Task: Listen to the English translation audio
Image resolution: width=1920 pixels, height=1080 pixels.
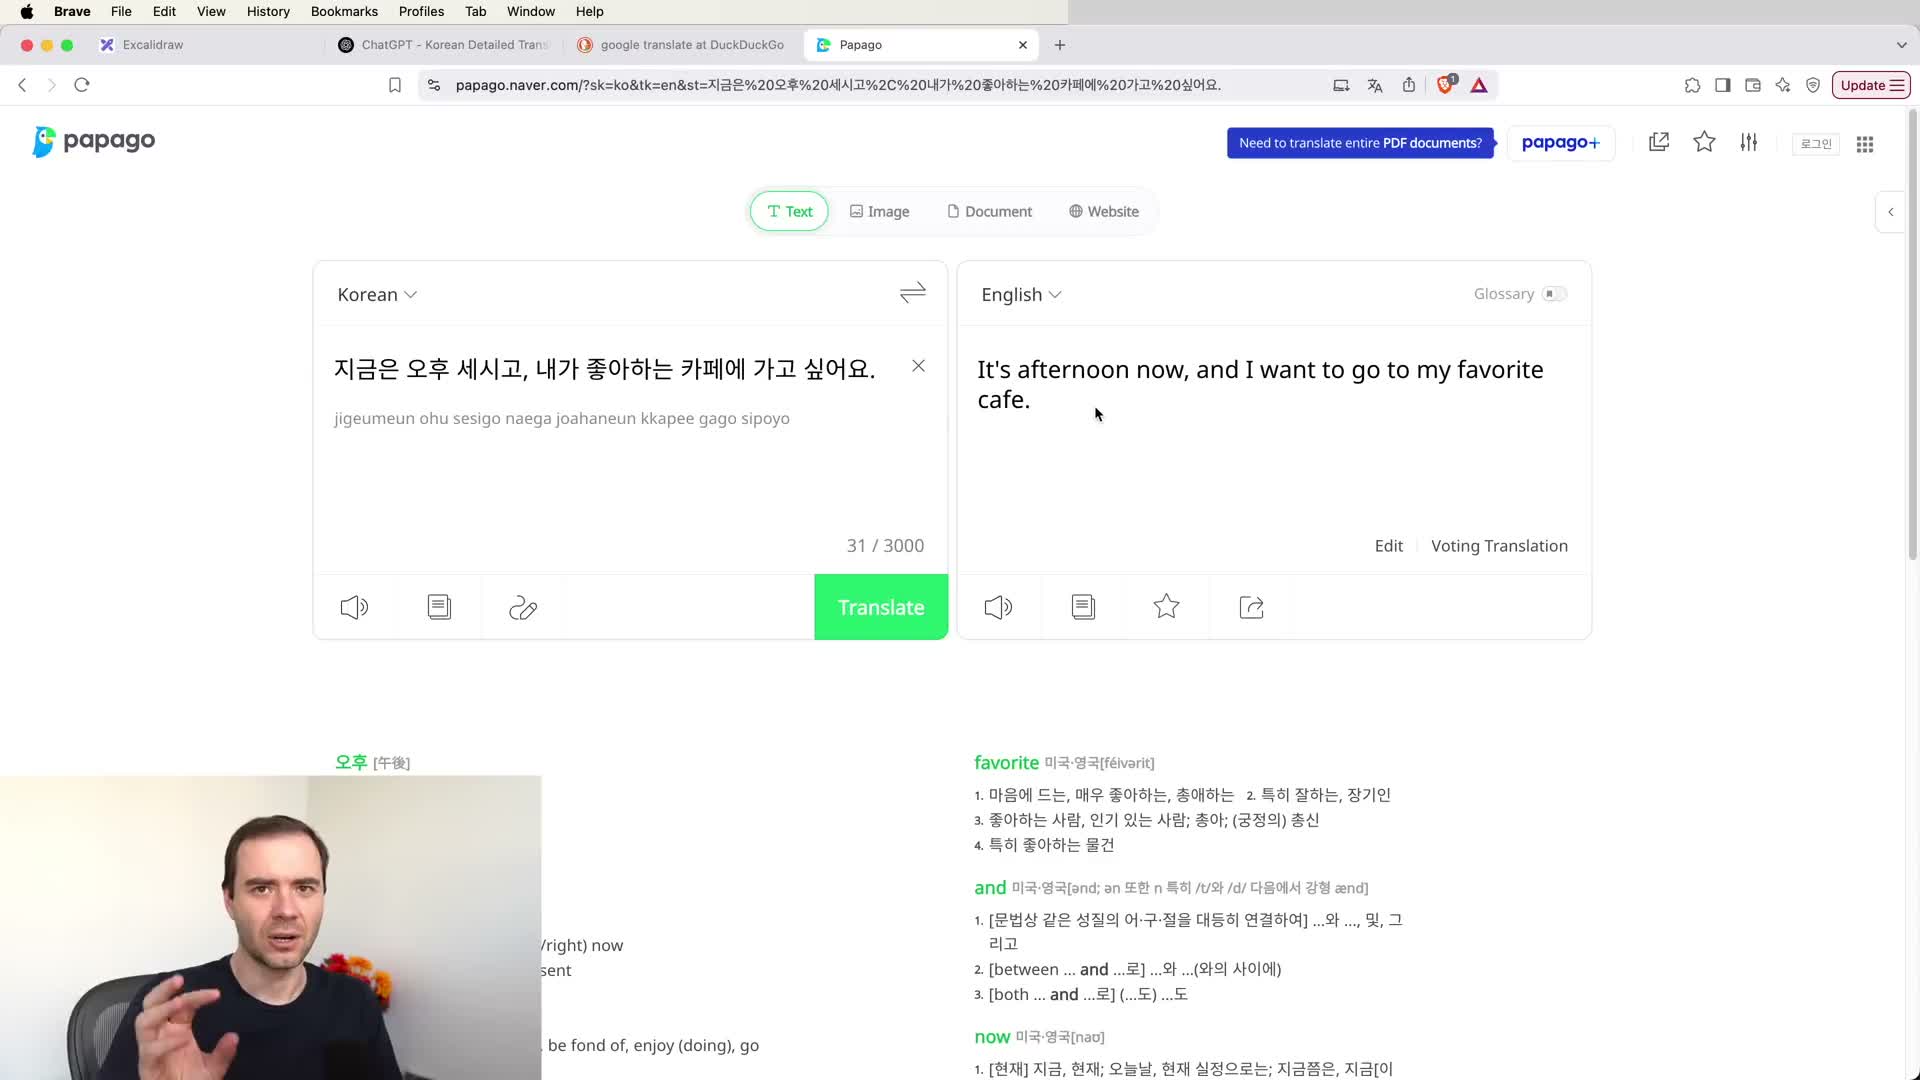Action: 998,607
